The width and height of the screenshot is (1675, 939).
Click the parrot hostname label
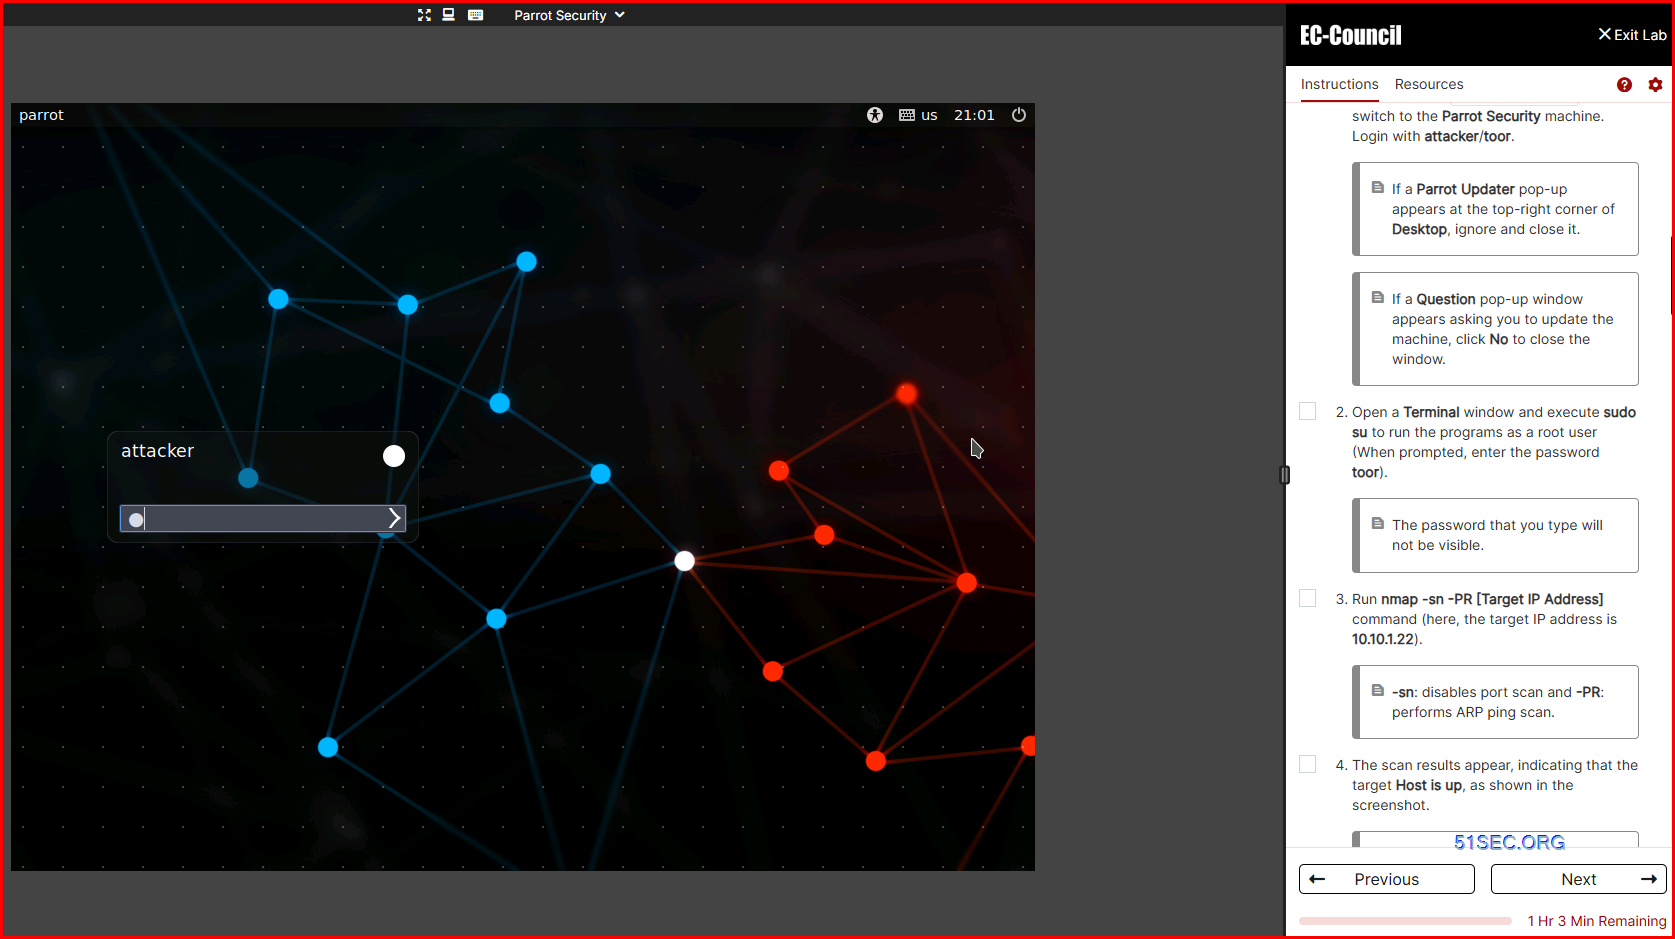coord(41,115)
